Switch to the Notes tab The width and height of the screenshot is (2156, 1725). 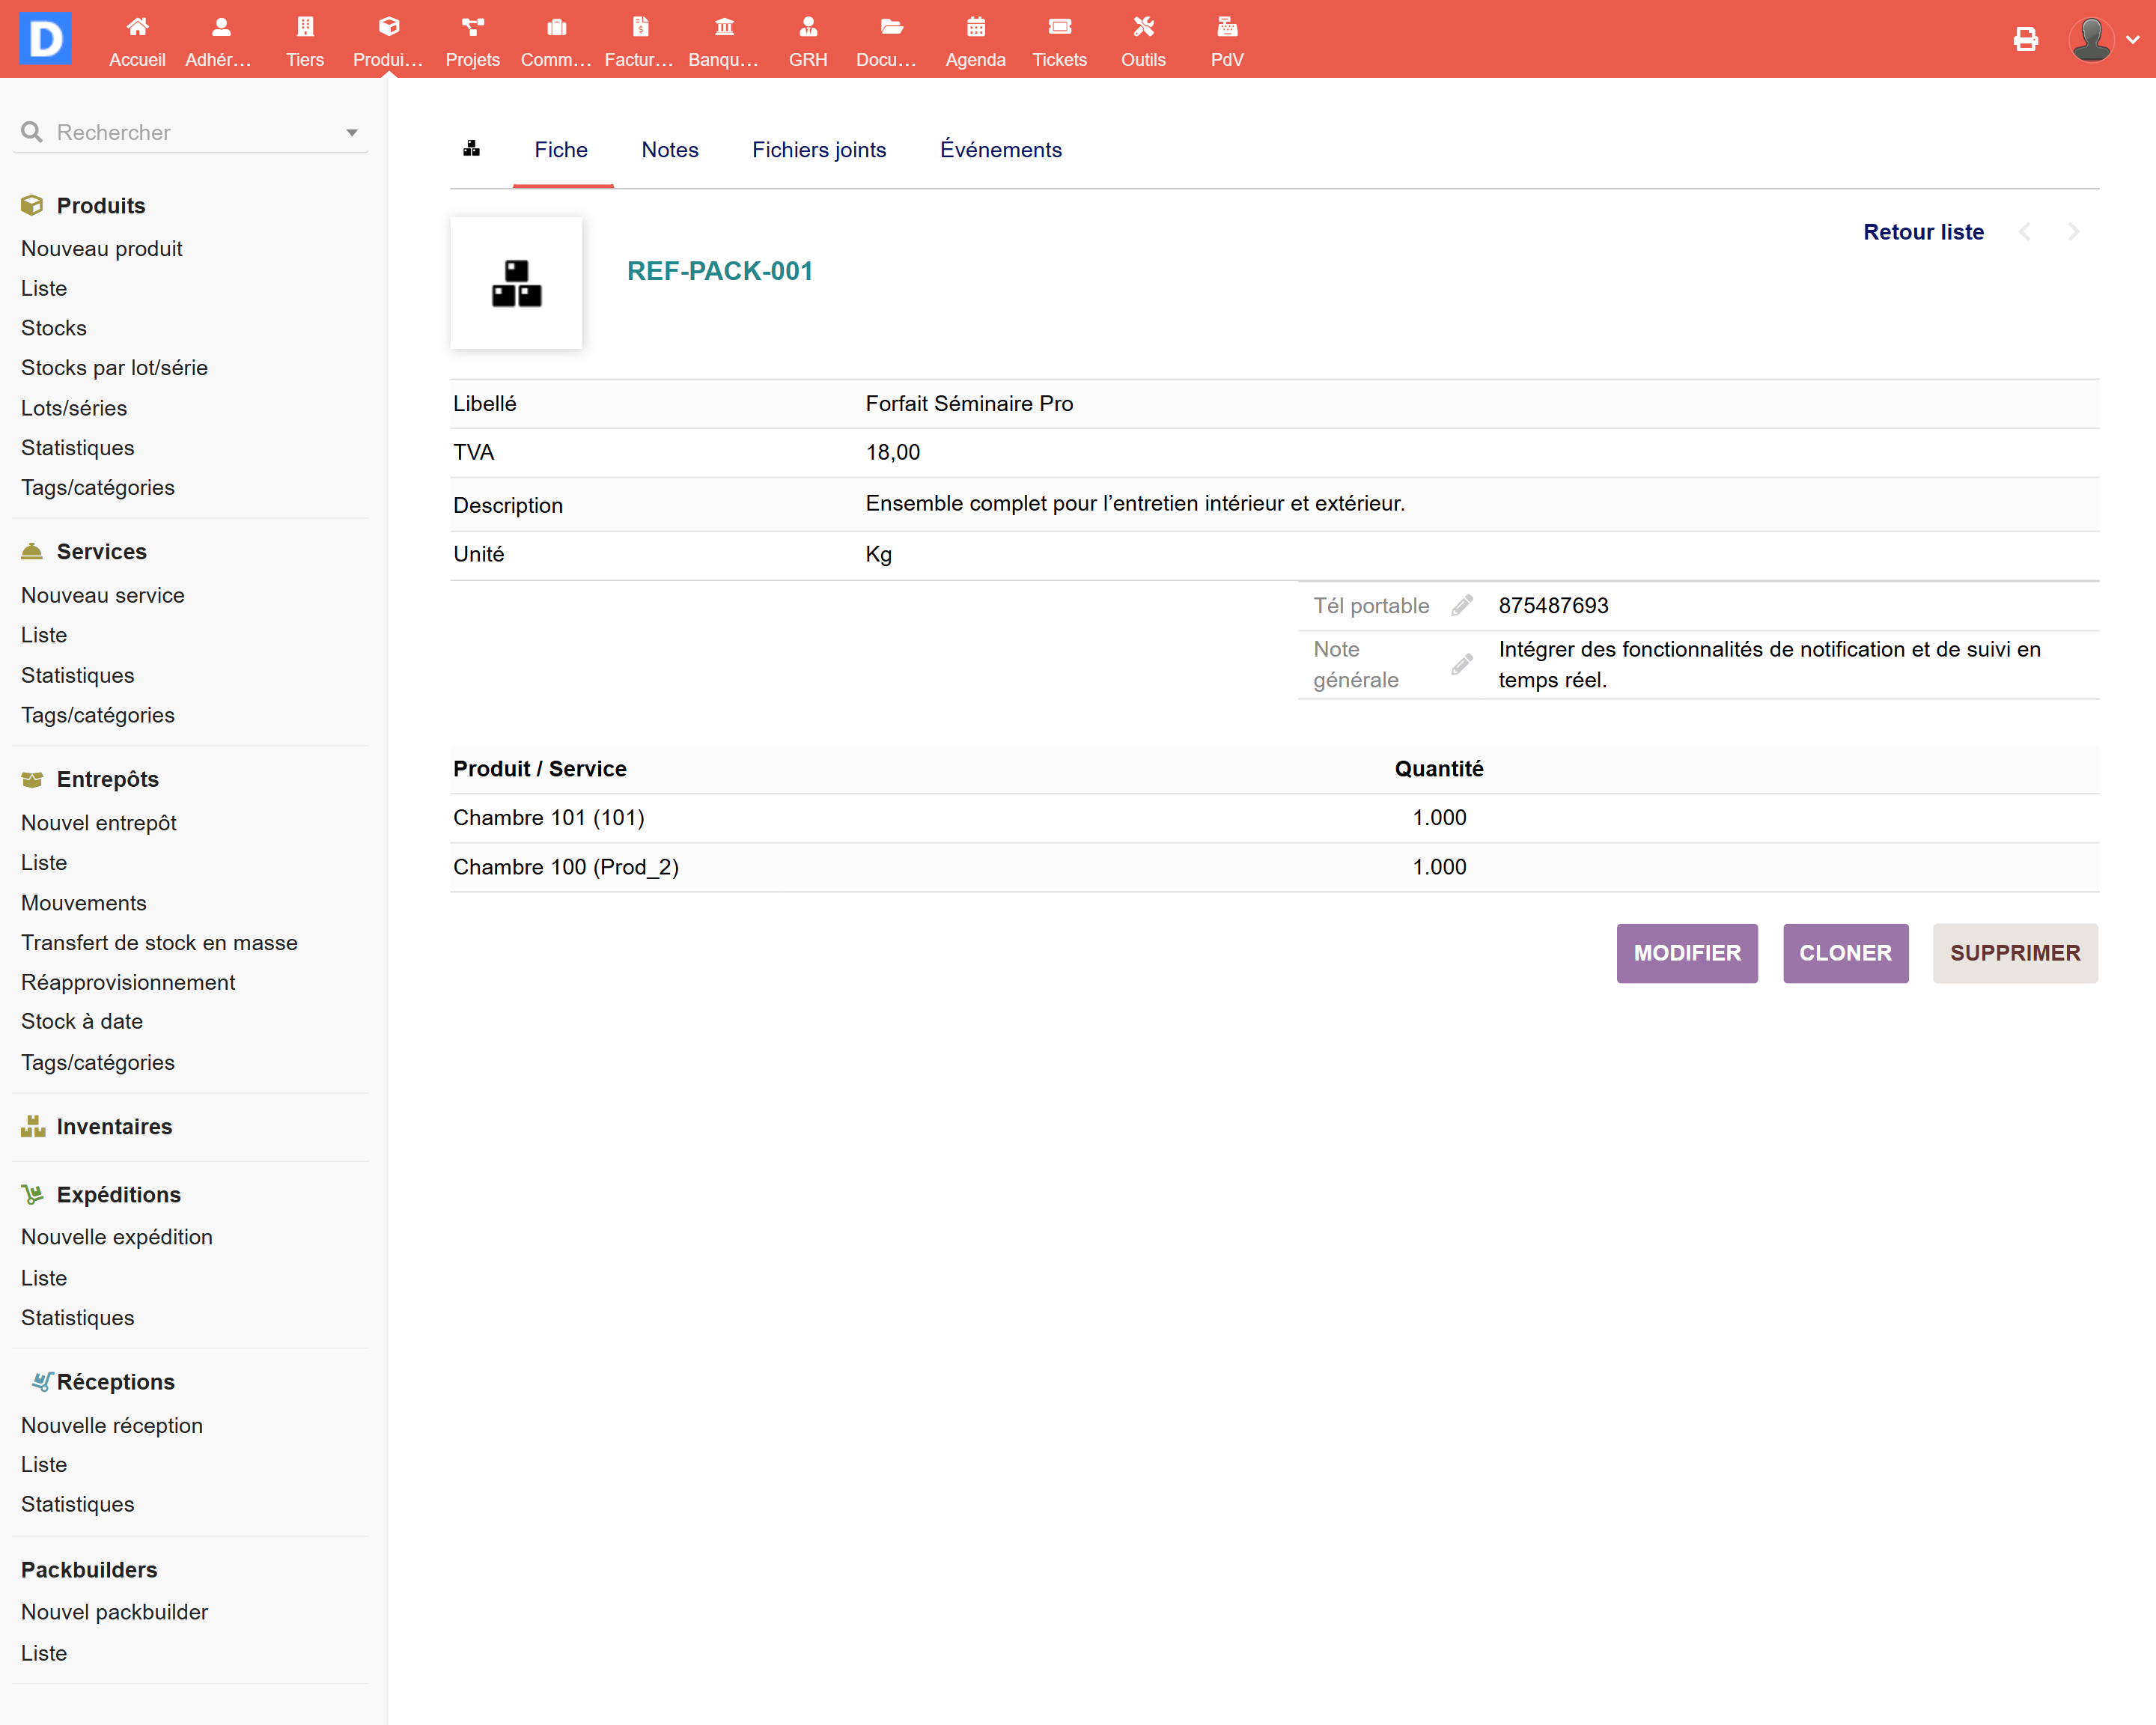pos(669,150)
